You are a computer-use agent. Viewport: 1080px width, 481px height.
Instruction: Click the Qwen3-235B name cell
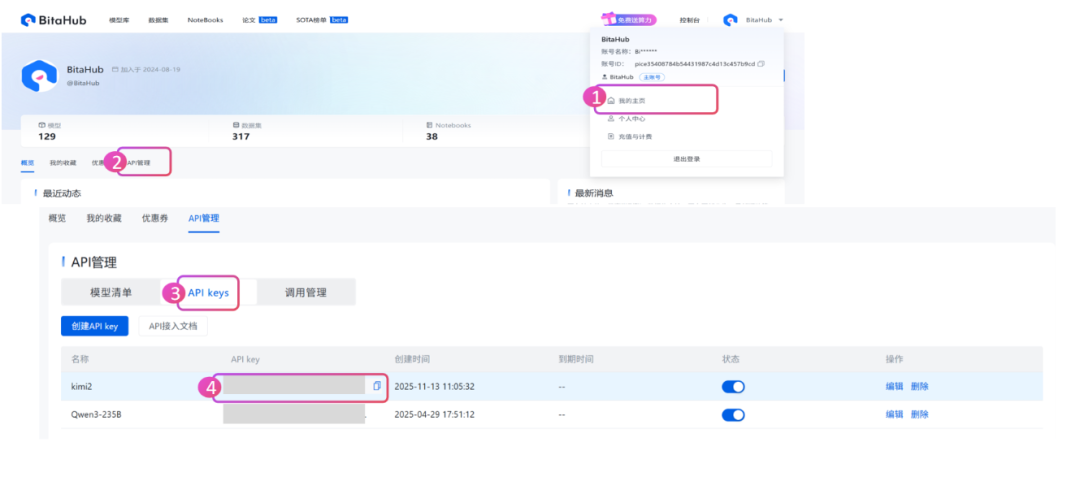96,414
